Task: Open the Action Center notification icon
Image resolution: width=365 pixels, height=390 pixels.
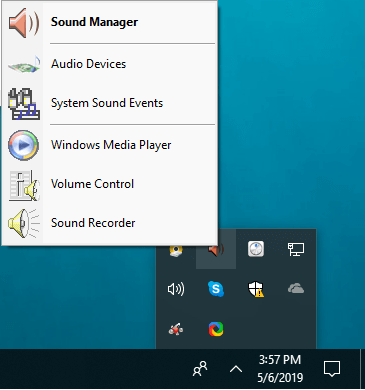Action: [x=332, y=369]
